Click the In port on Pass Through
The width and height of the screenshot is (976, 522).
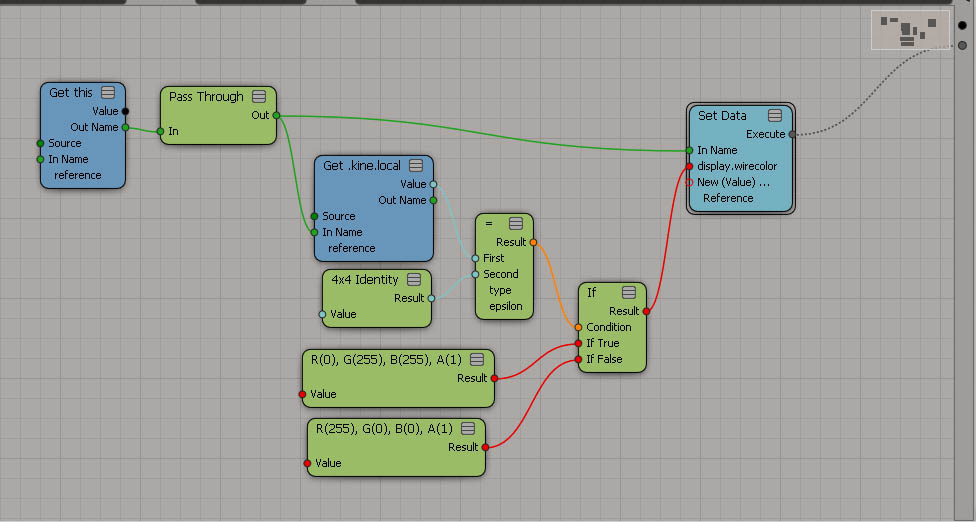coord(161,131)
